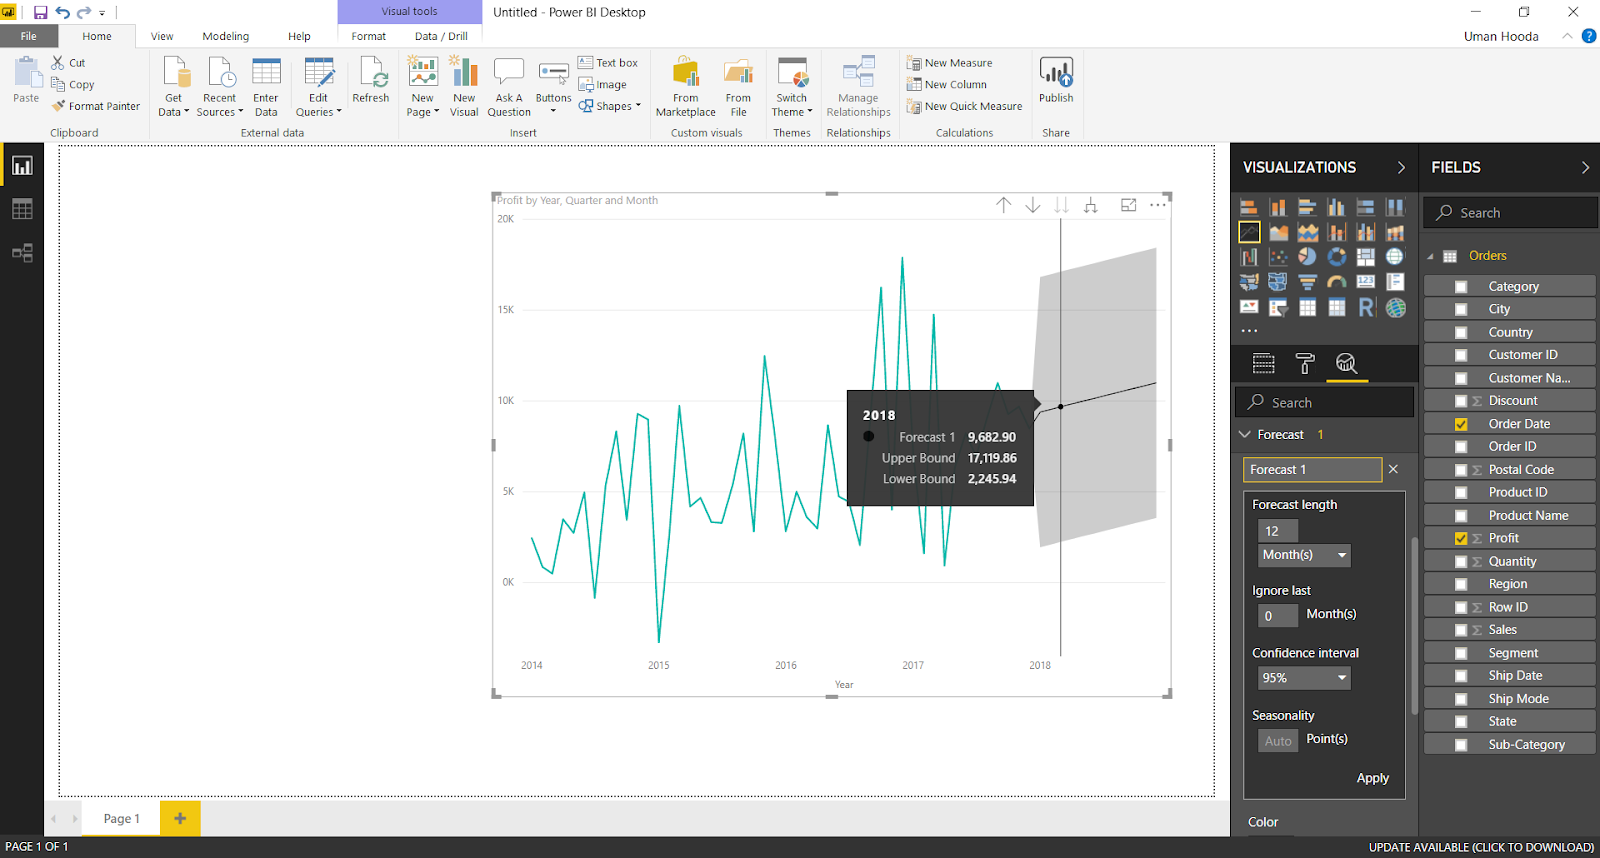This screenshot has height=858, width=1600.
Task: Open the Modeling ribbon tab
Action: (225, 36)
